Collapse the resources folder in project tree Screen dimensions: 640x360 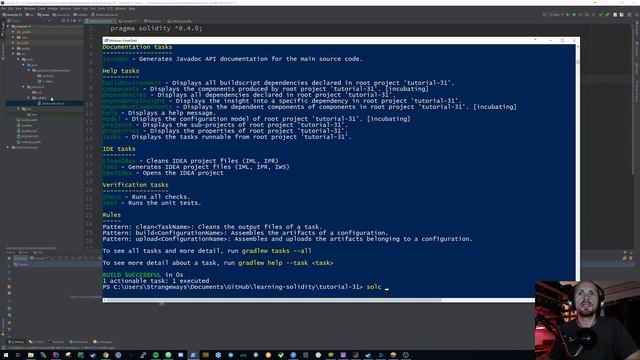[24, 87]
